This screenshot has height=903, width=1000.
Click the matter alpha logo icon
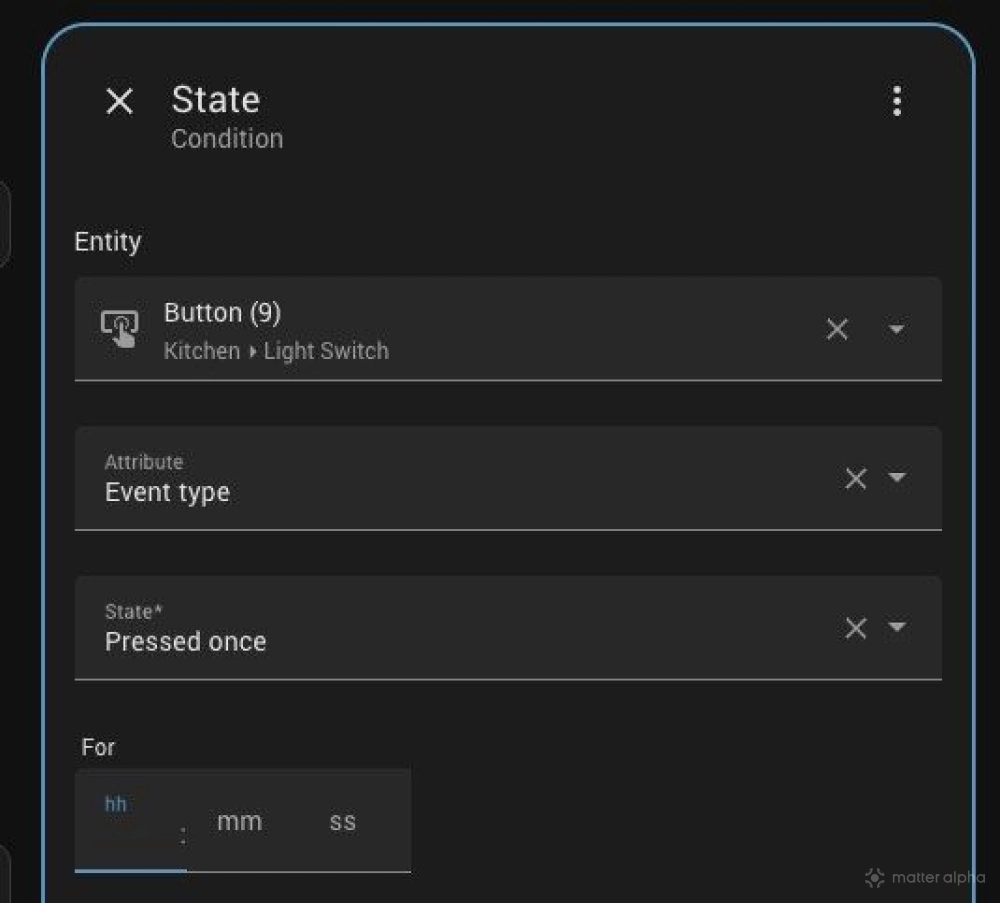click(x=873, y=878)
